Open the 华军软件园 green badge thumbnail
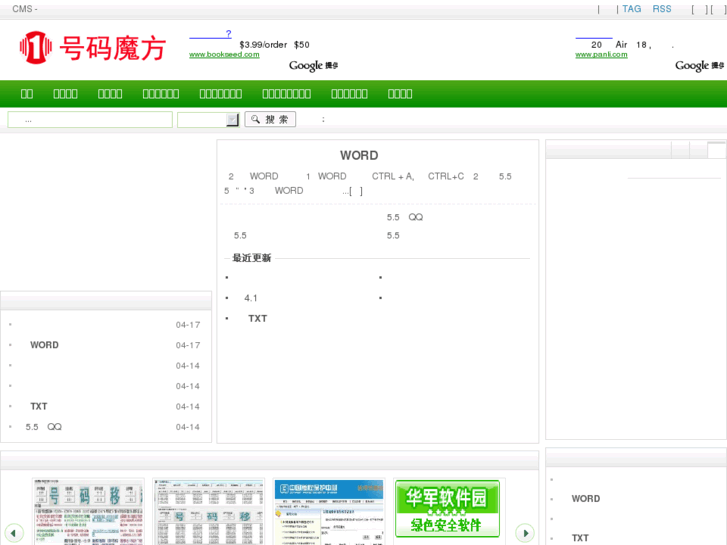This screenshot has width=727, height=545. (x=447, y=511)
